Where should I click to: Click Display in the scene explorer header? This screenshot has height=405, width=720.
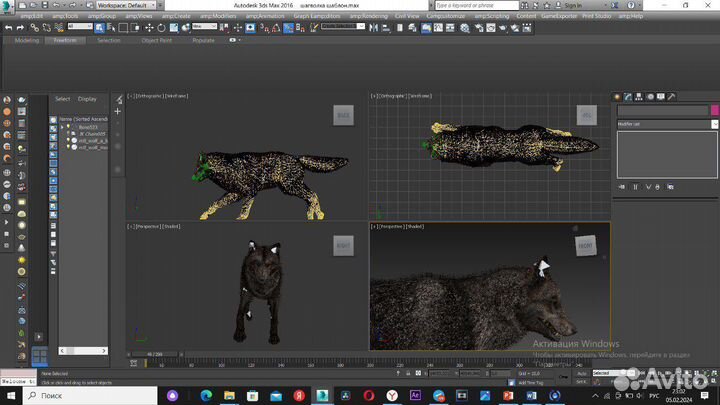[88, 99]
